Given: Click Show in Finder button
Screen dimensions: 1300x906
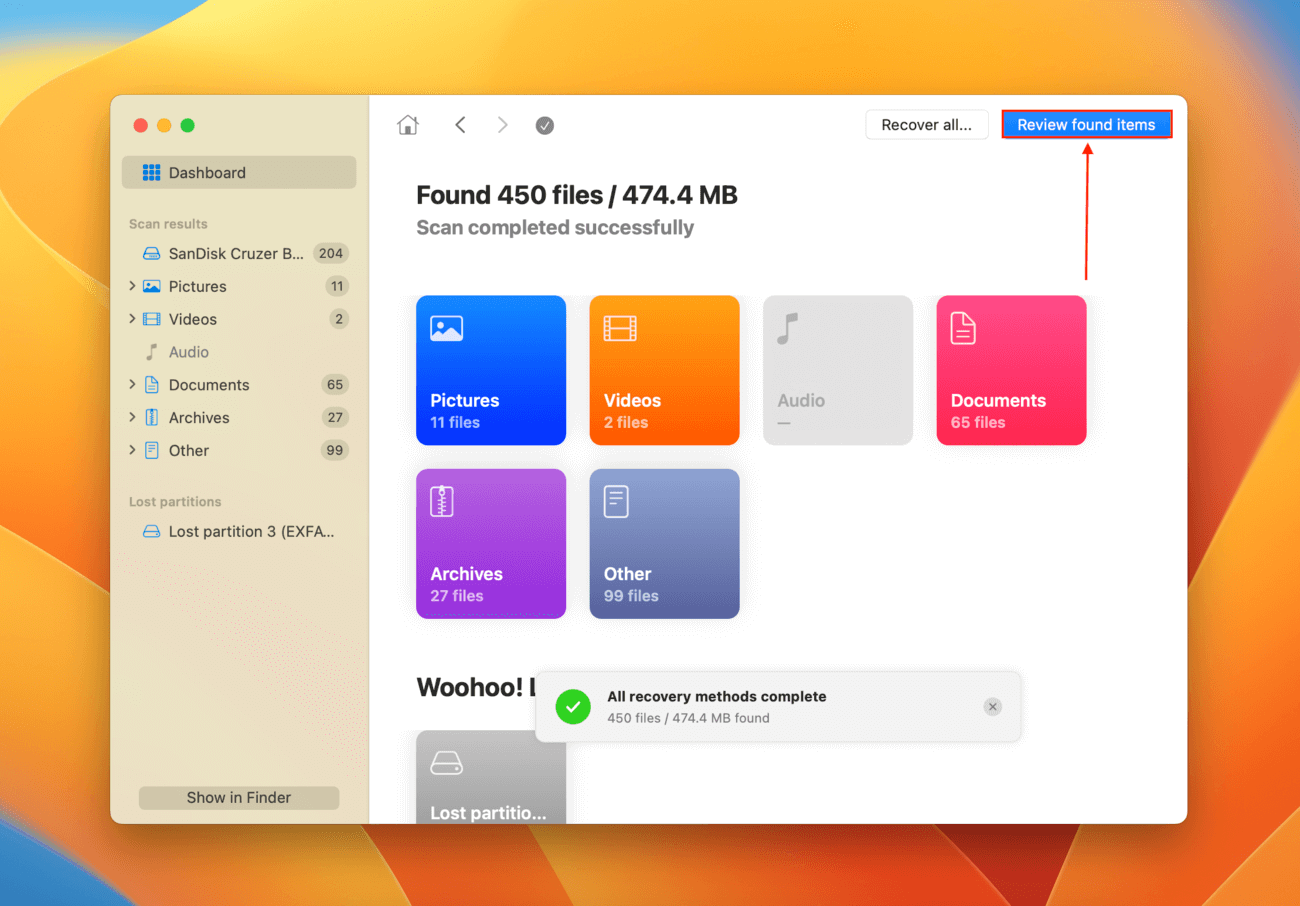Looking at the screenshot, I should [x=239, y=798].
